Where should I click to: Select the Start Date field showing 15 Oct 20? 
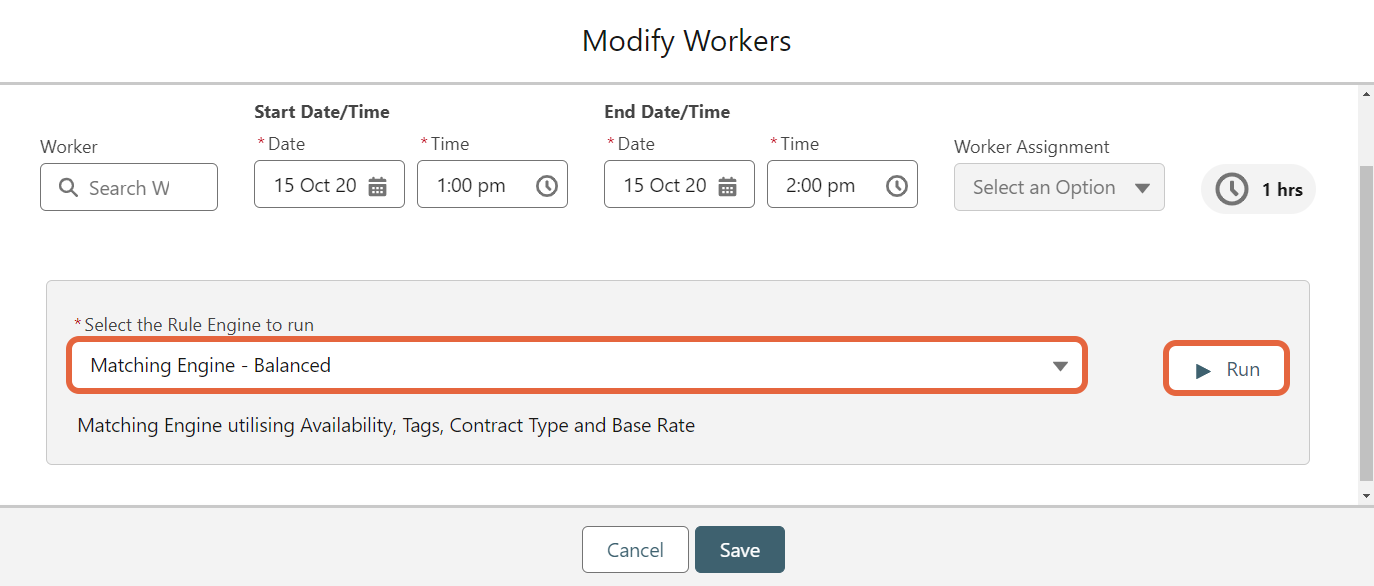pos(315,184)
